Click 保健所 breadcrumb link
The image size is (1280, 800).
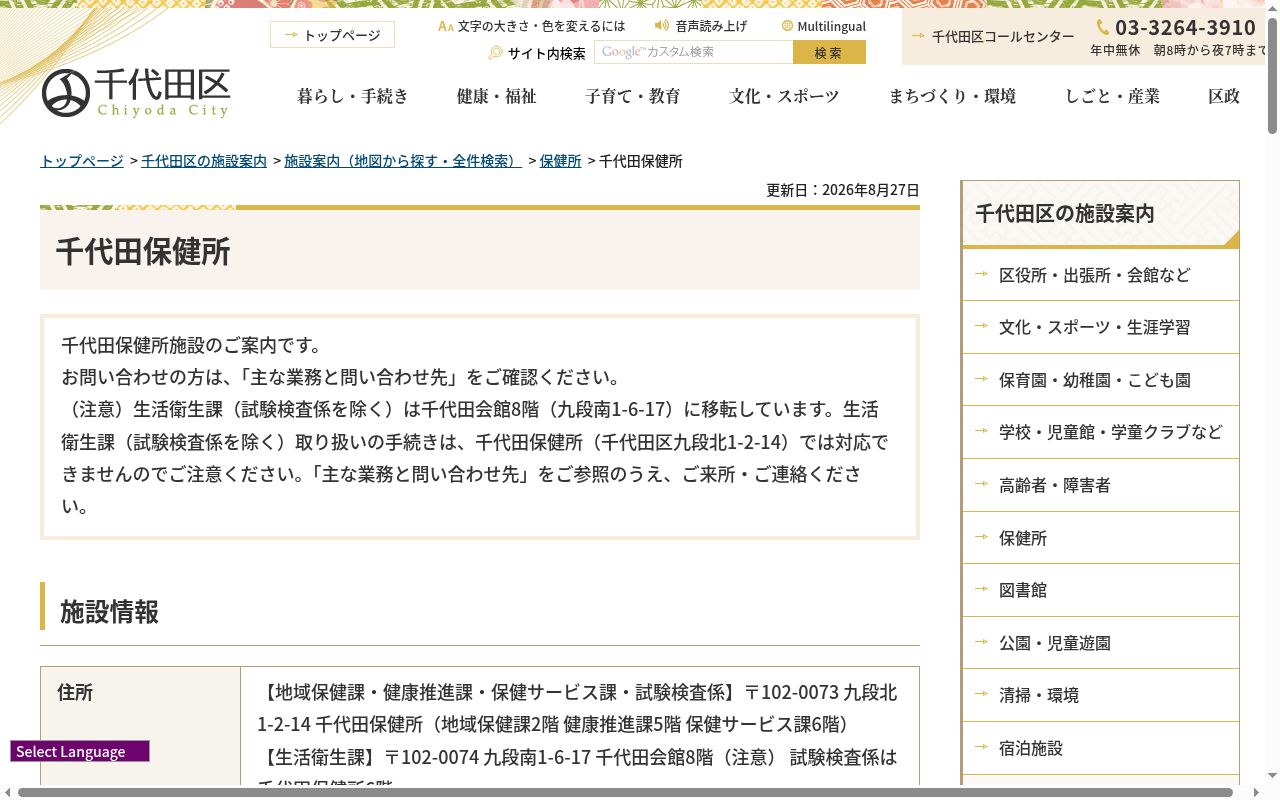[x=560, y=161]
